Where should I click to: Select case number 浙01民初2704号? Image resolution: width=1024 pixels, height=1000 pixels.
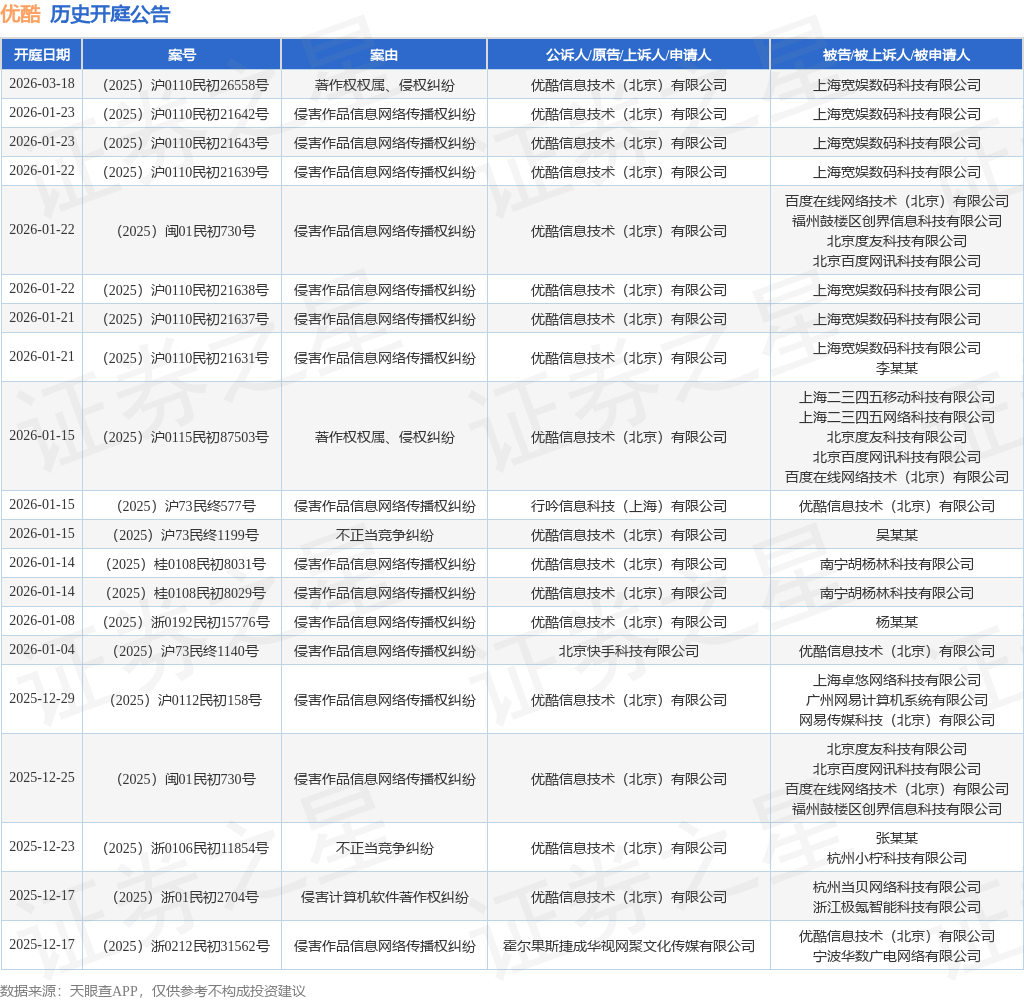(x=185, y=897)
